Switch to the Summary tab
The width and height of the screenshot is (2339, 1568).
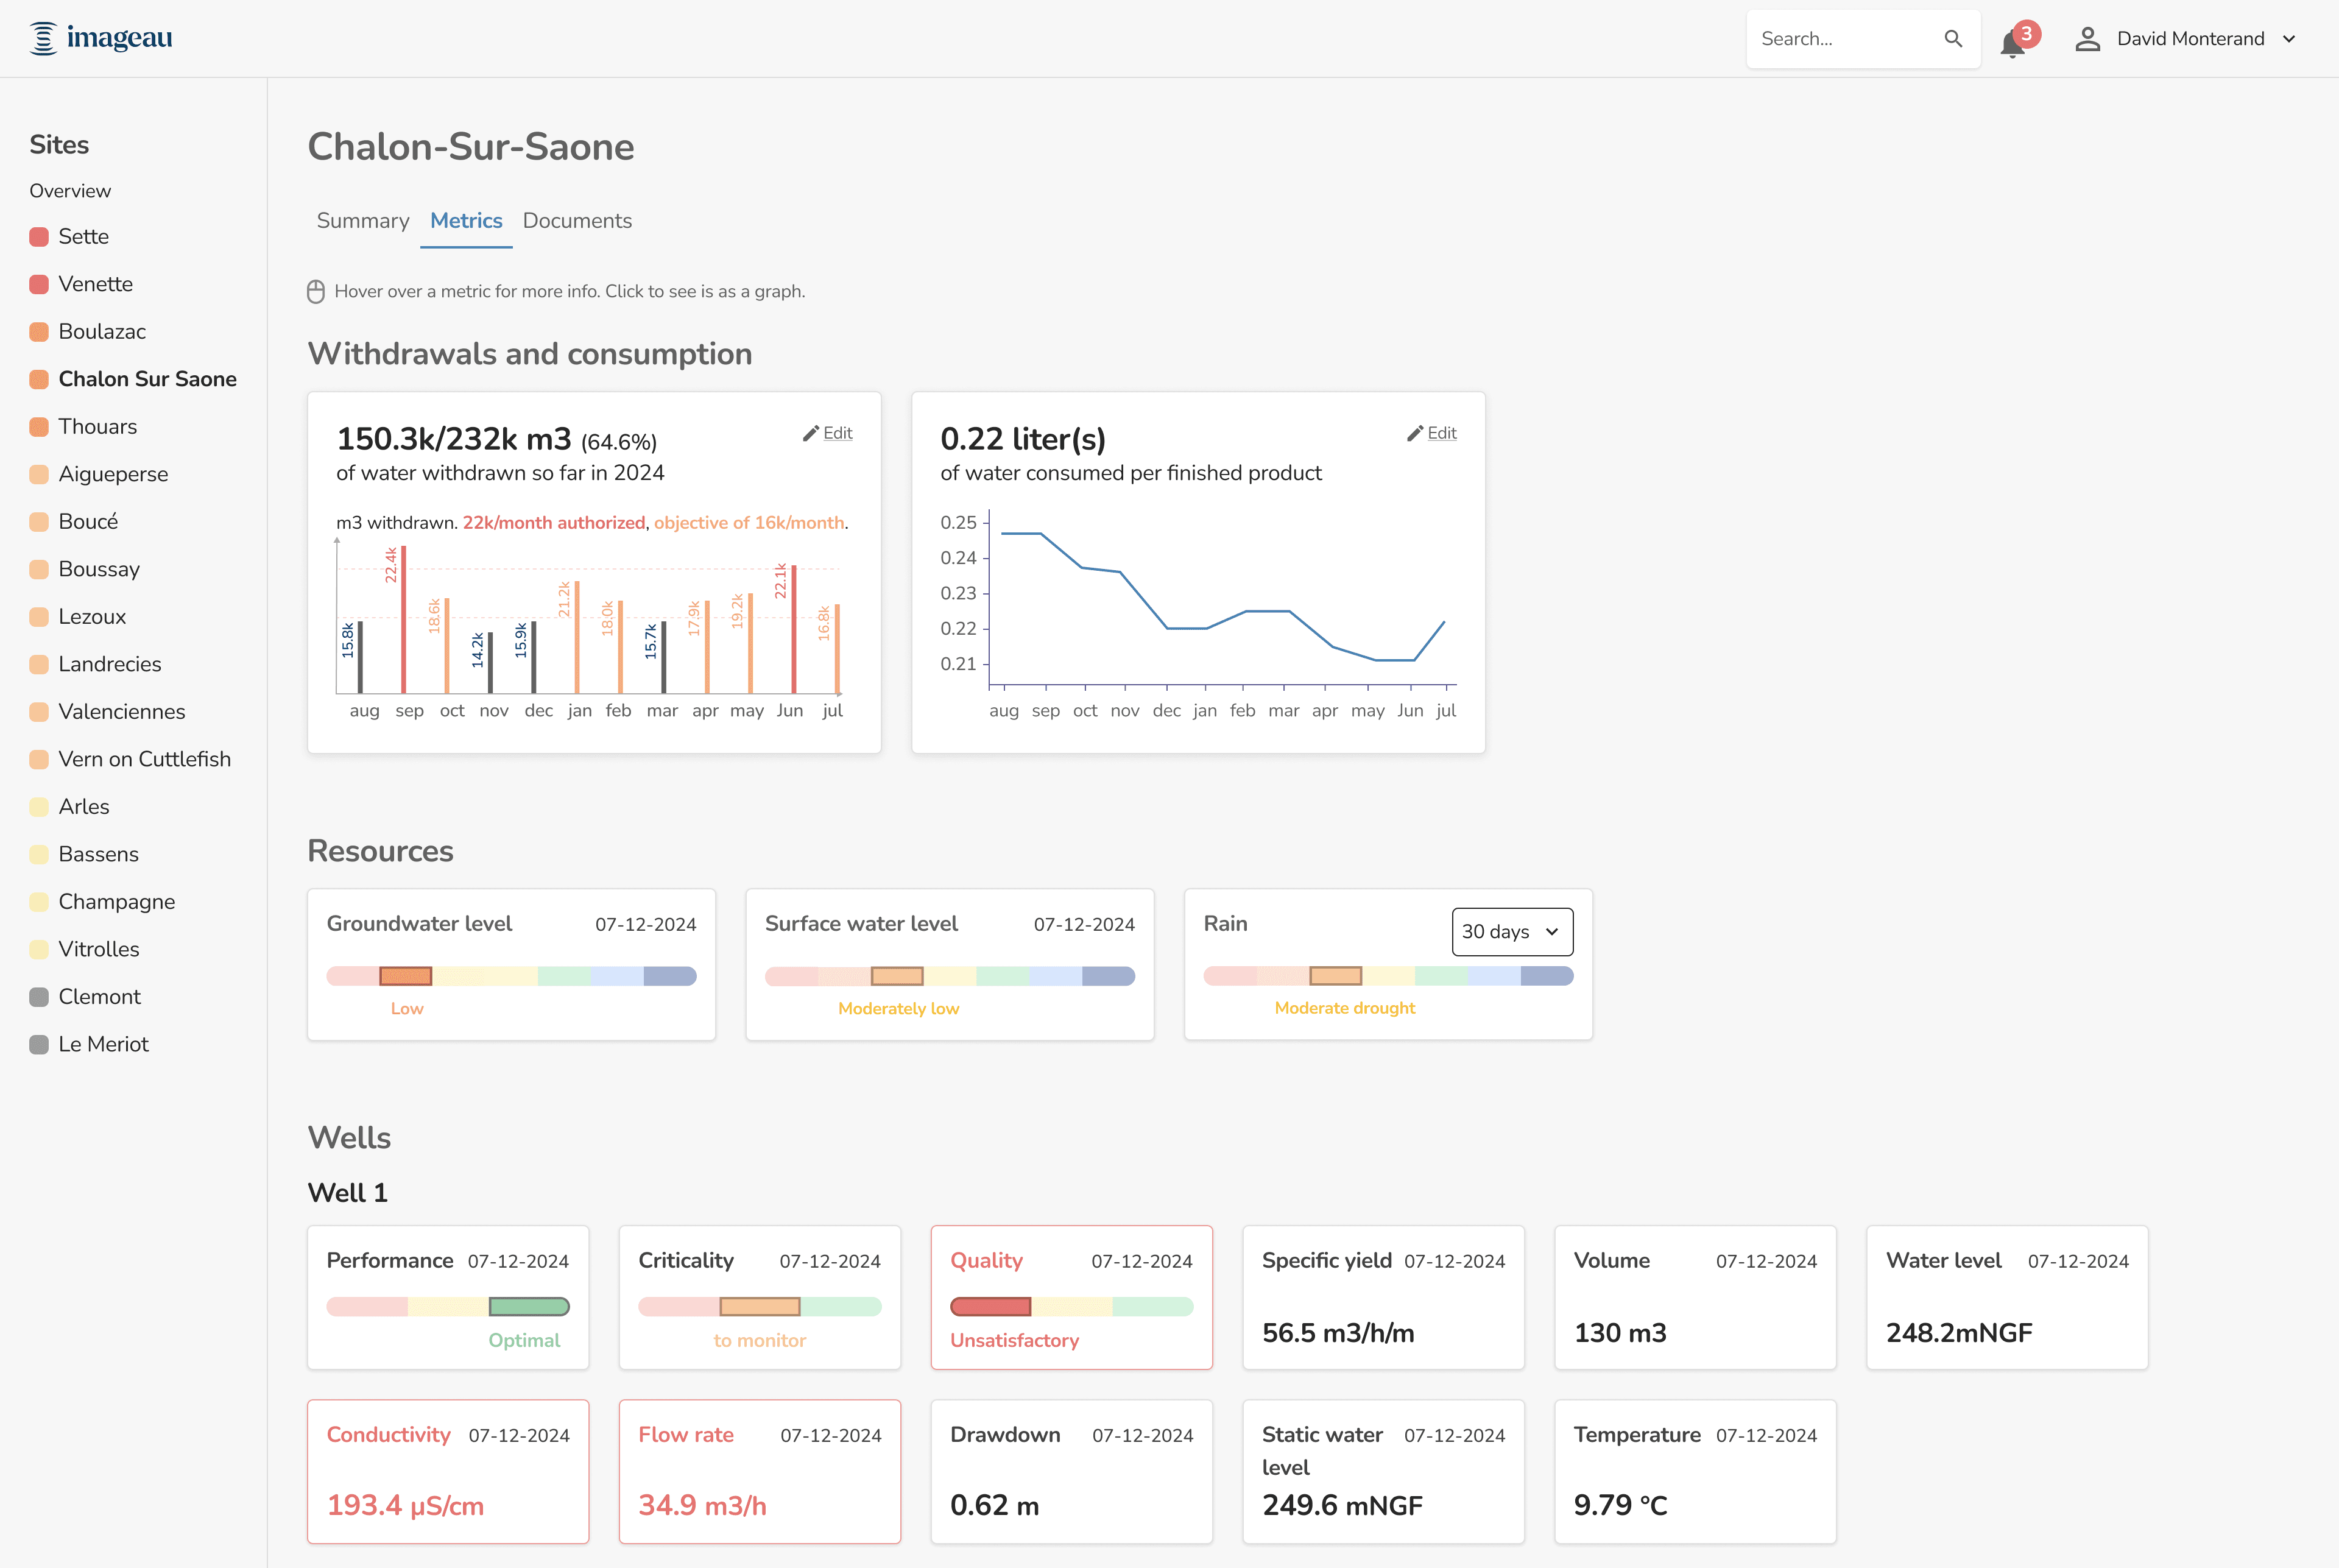point(363,221)
